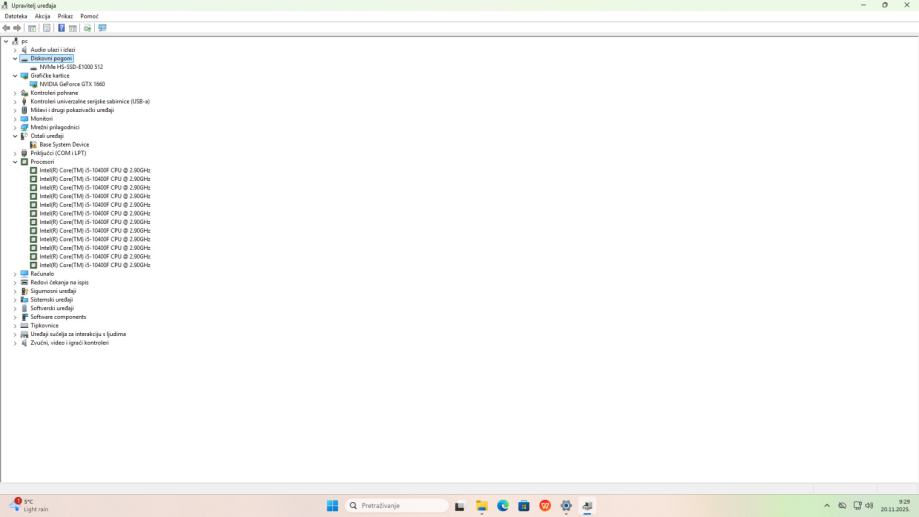Open the Windows Start button
The width and height of the screenshot is (919, 517).
click(332, 506)
